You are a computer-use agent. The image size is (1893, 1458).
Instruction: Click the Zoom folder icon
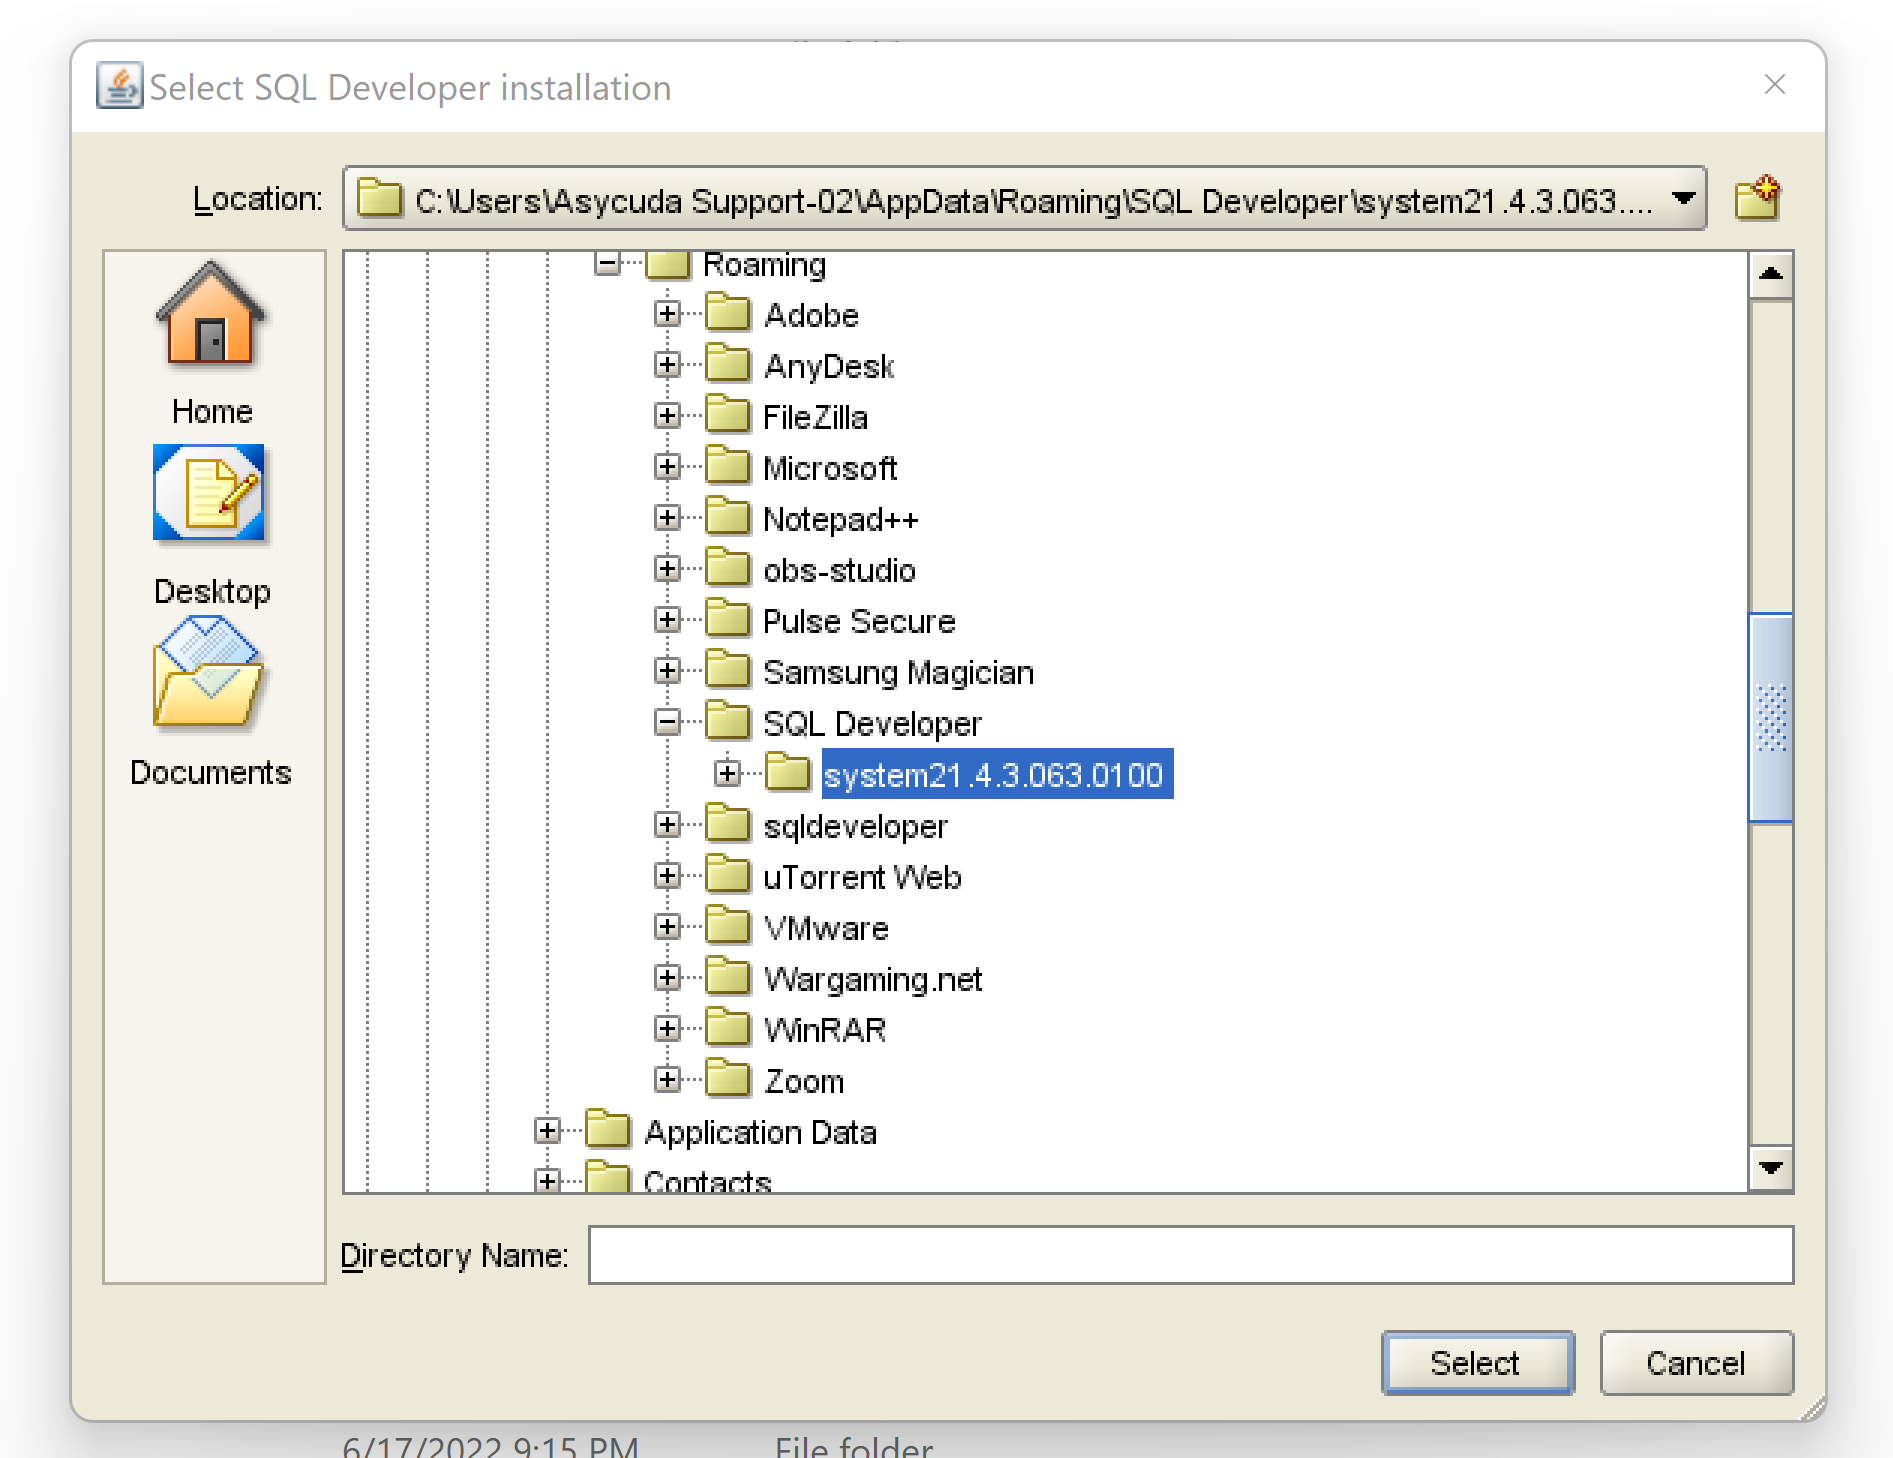click(x=727, y=1079)
